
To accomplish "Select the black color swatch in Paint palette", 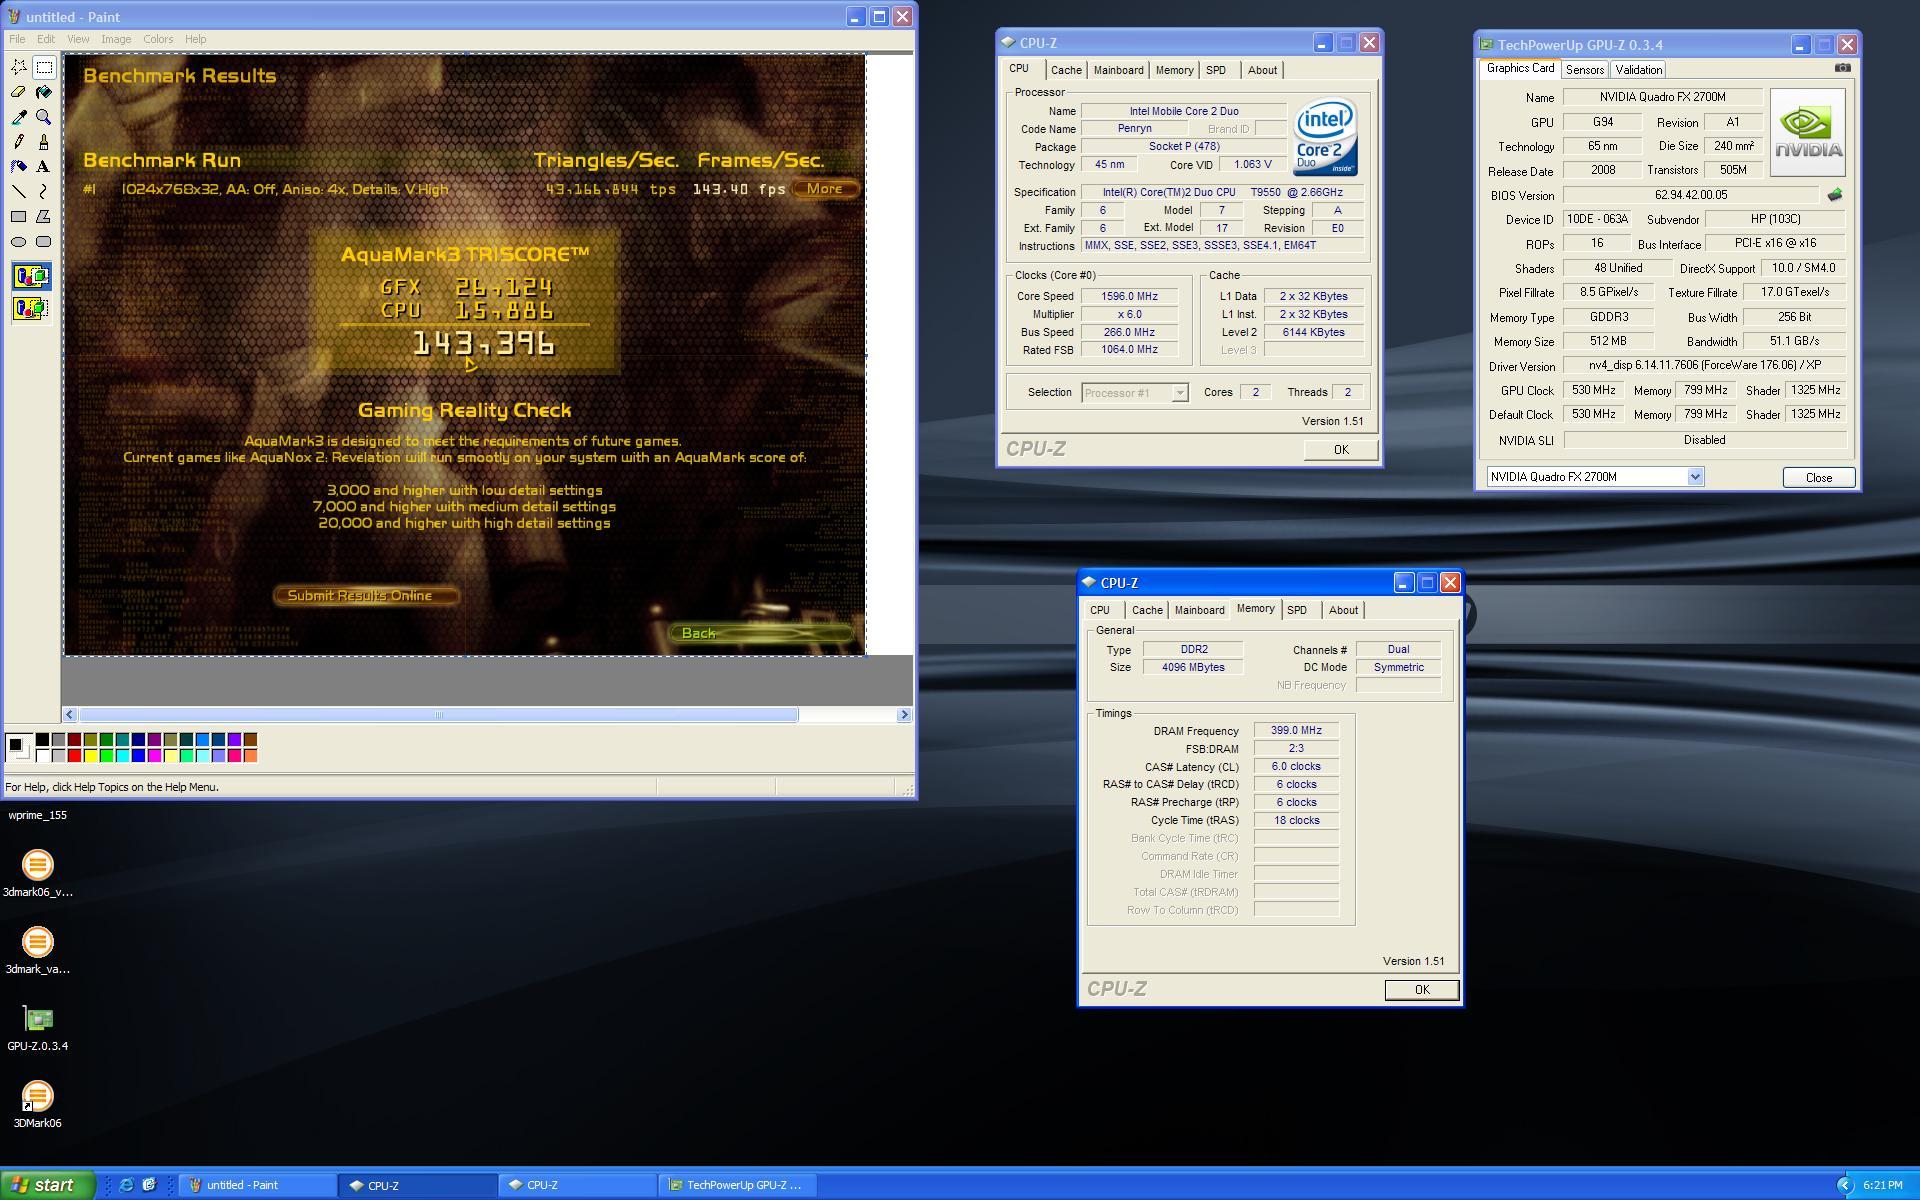I will [43, 740].
